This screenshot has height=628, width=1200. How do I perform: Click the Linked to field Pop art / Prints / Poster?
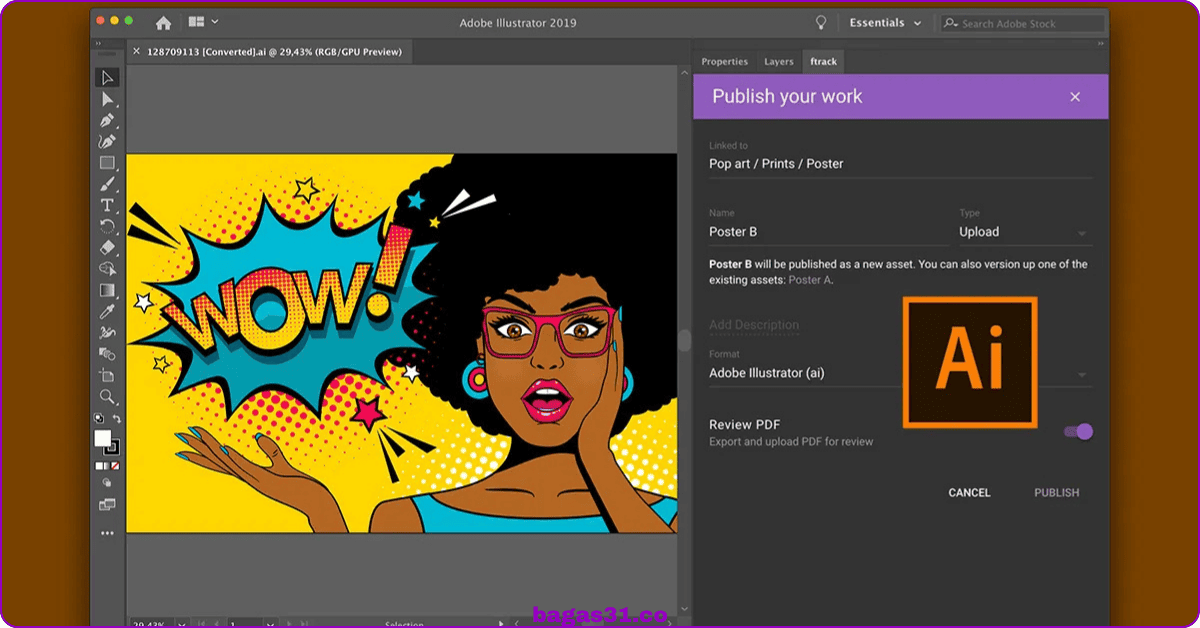point(901,164)
